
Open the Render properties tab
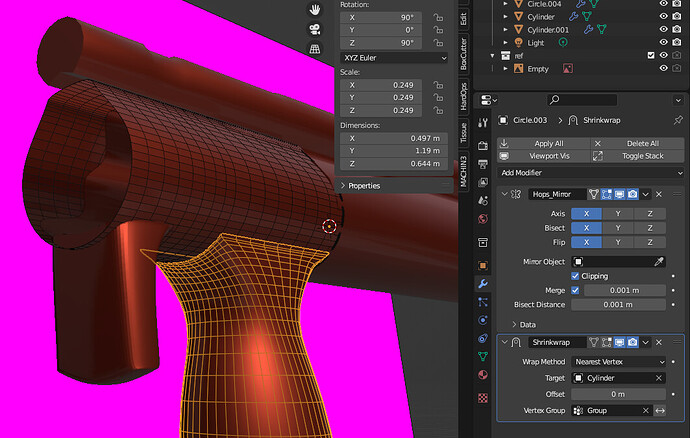(x=483, y=145)
